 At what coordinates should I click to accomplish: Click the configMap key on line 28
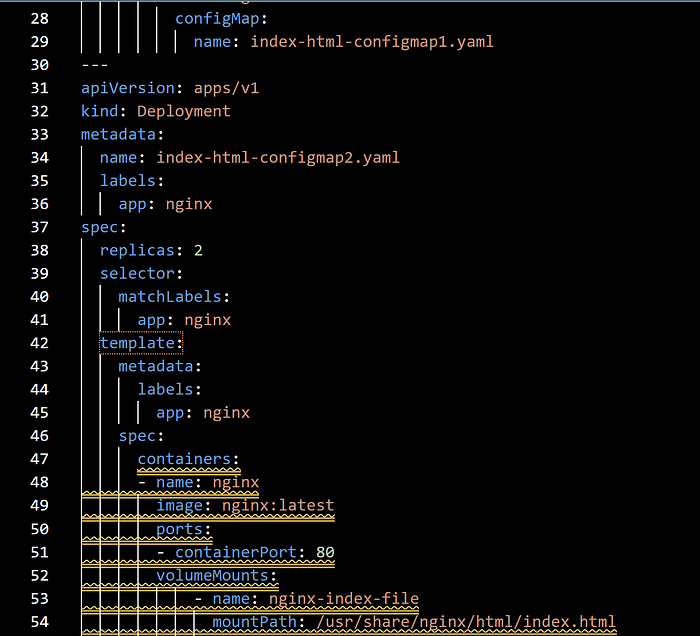coord(217,19)
